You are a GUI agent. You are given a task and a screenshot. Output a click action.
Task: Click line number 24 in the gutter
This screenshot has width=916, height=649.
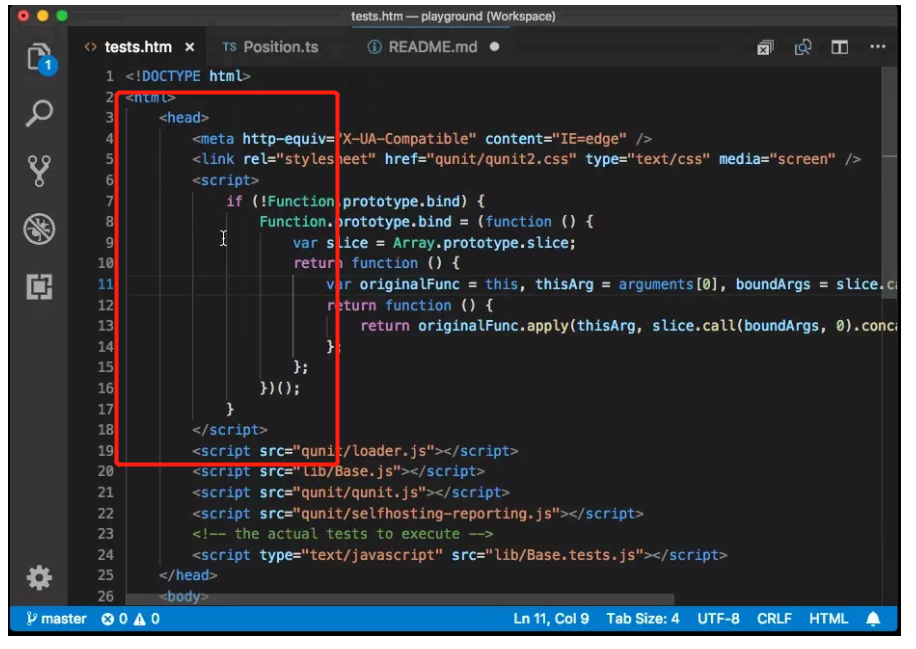pyautogui.click(x=105, y=554)
